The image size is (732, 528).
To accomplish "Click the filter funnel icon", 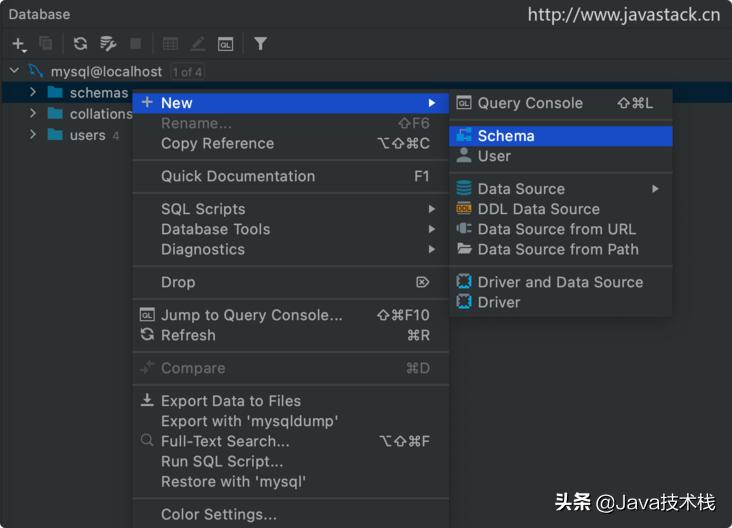I will (260, 43).
